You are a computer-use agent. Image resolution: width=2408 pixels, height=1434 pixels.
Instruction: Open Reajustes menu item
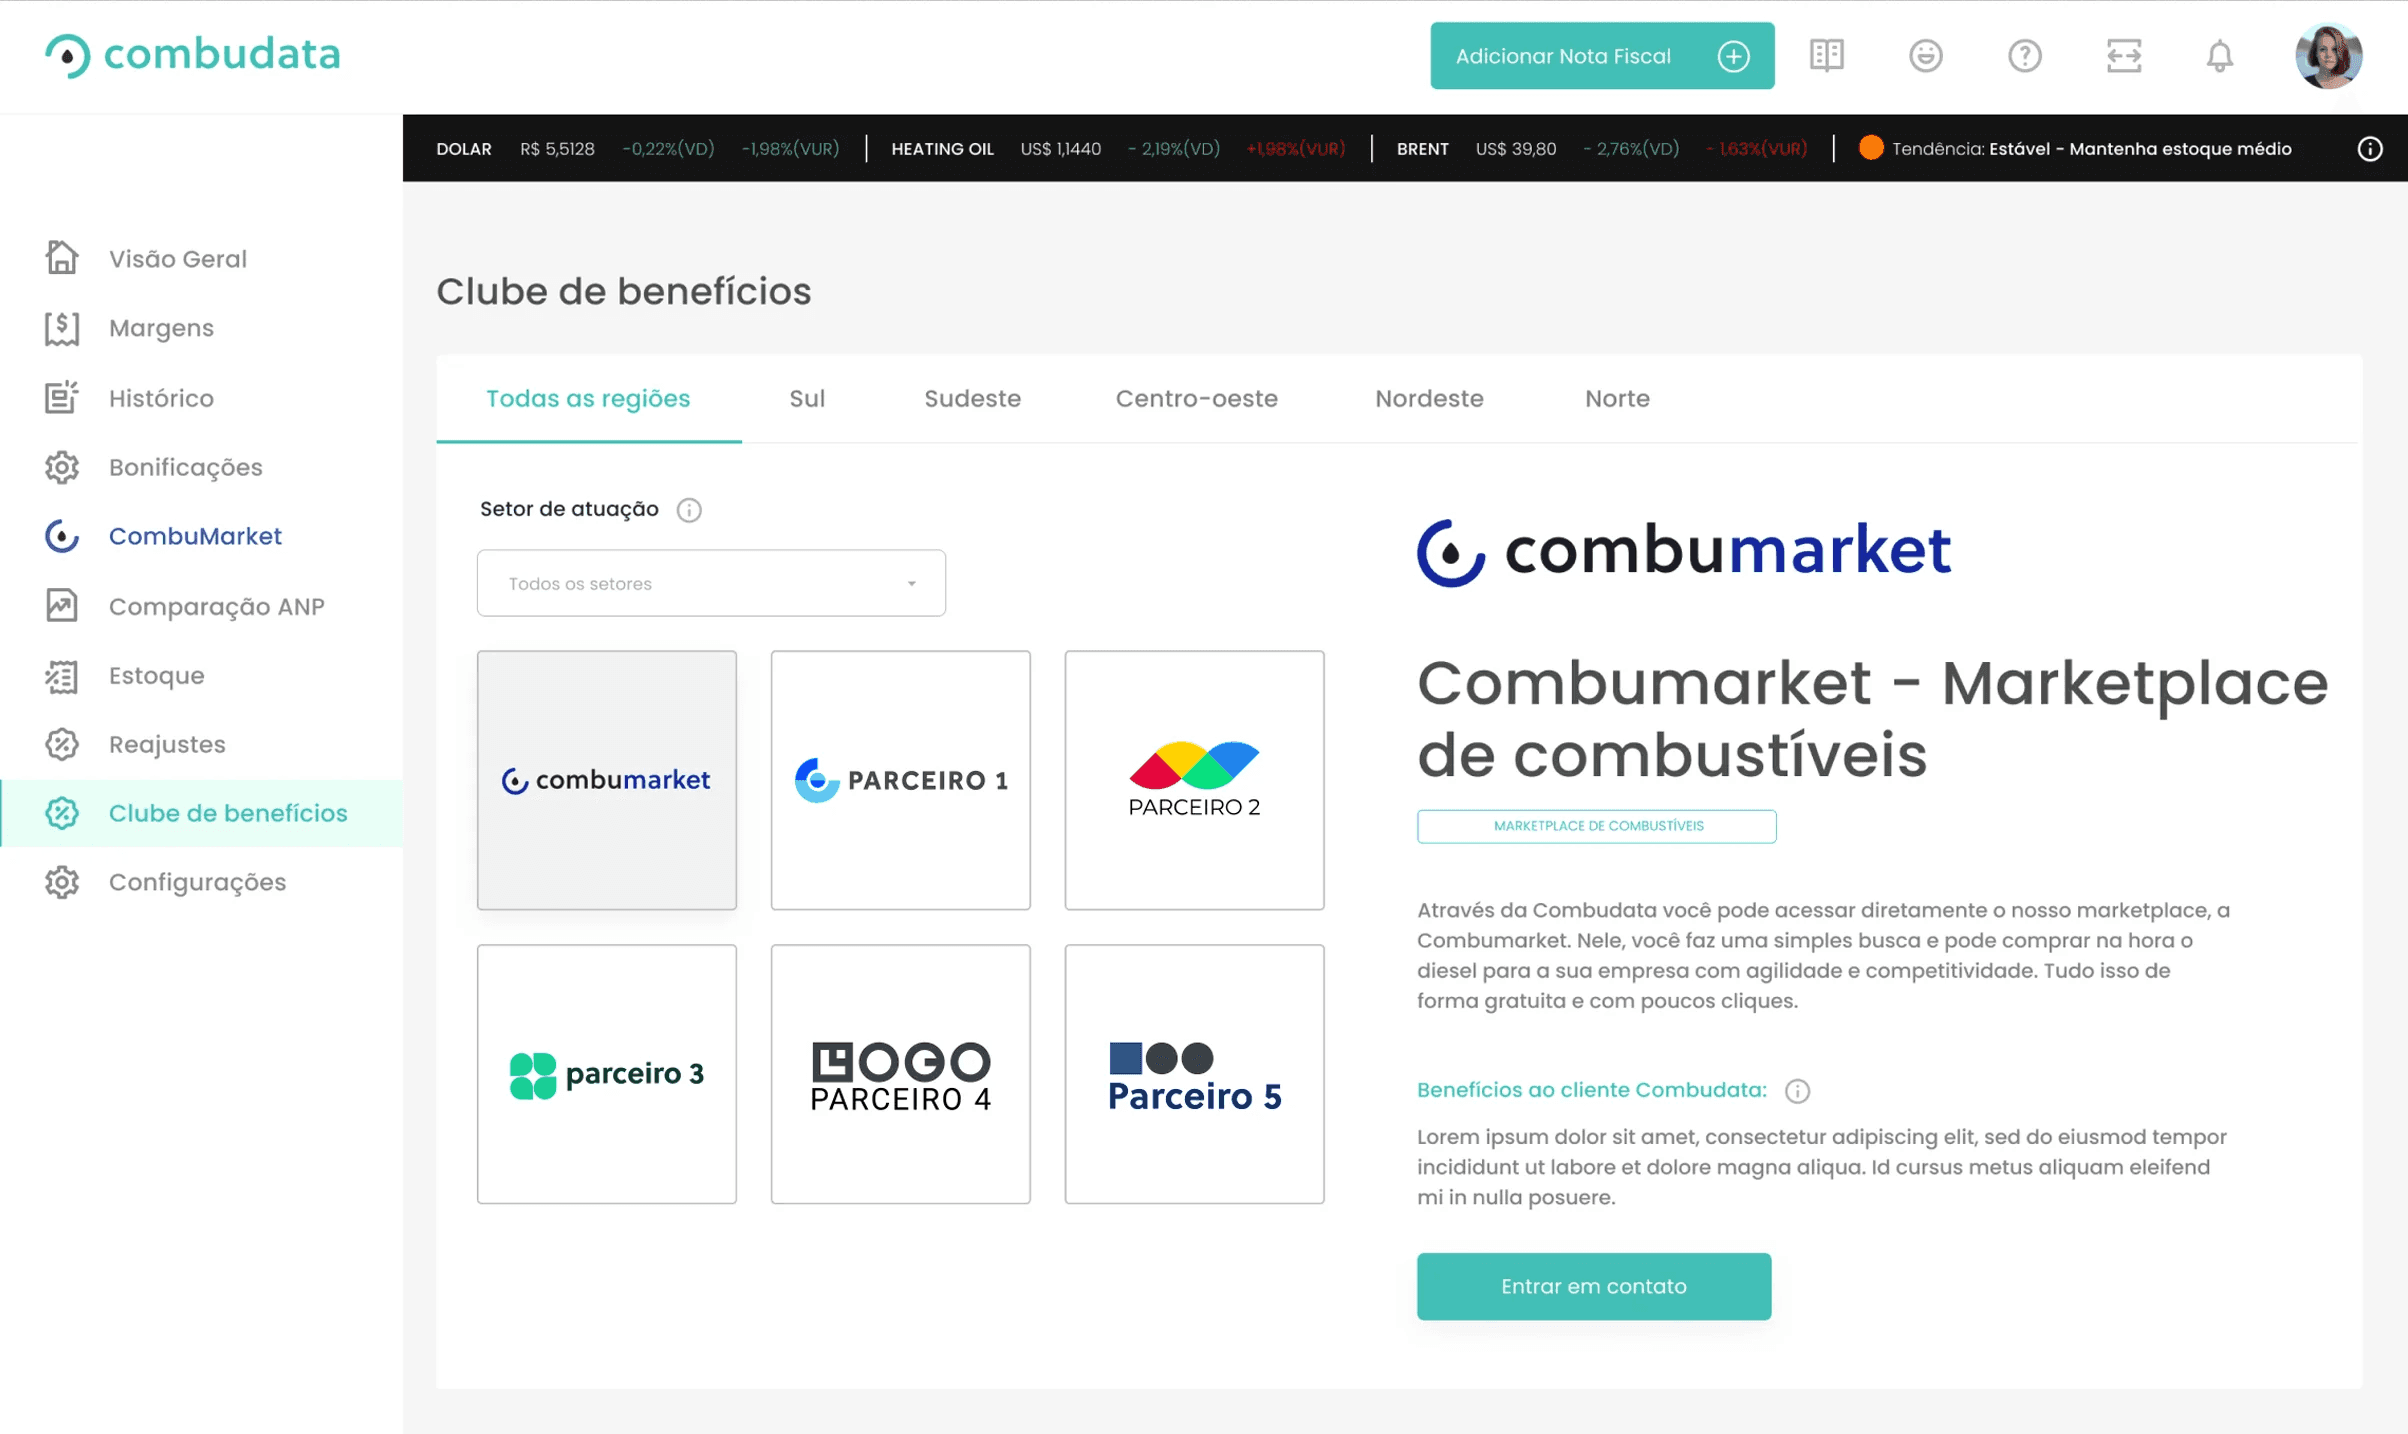click(x=166, y=744)
